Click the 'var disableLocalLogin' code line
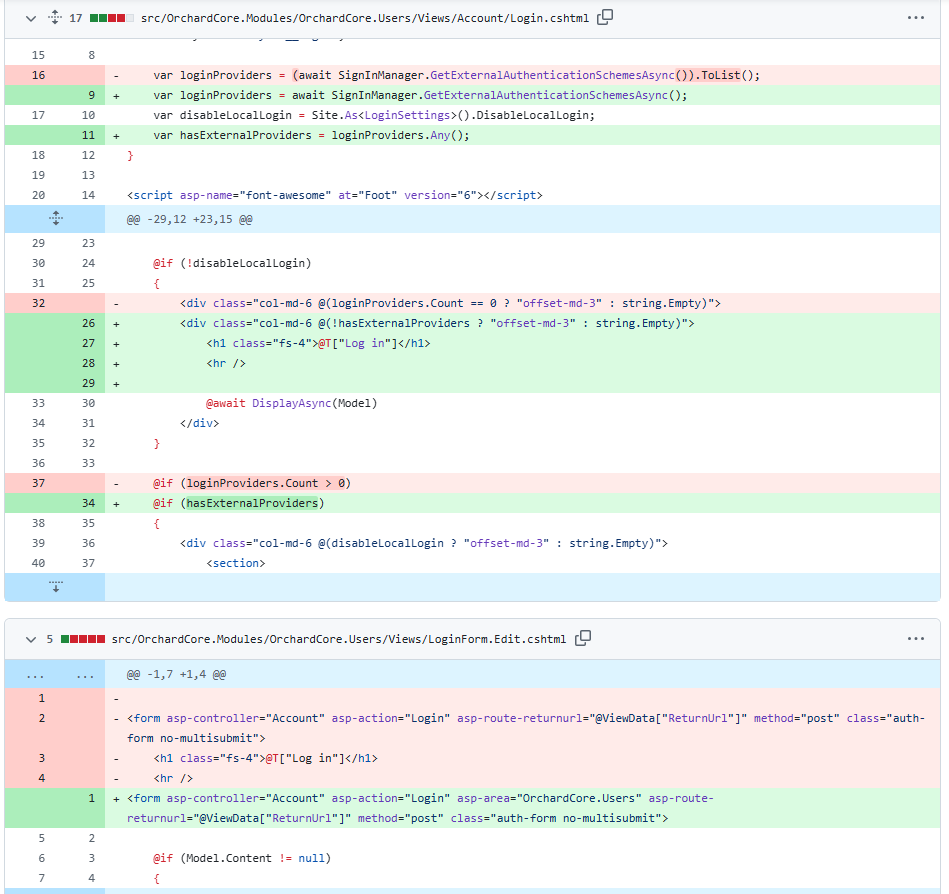 click(x=374, y=115)
